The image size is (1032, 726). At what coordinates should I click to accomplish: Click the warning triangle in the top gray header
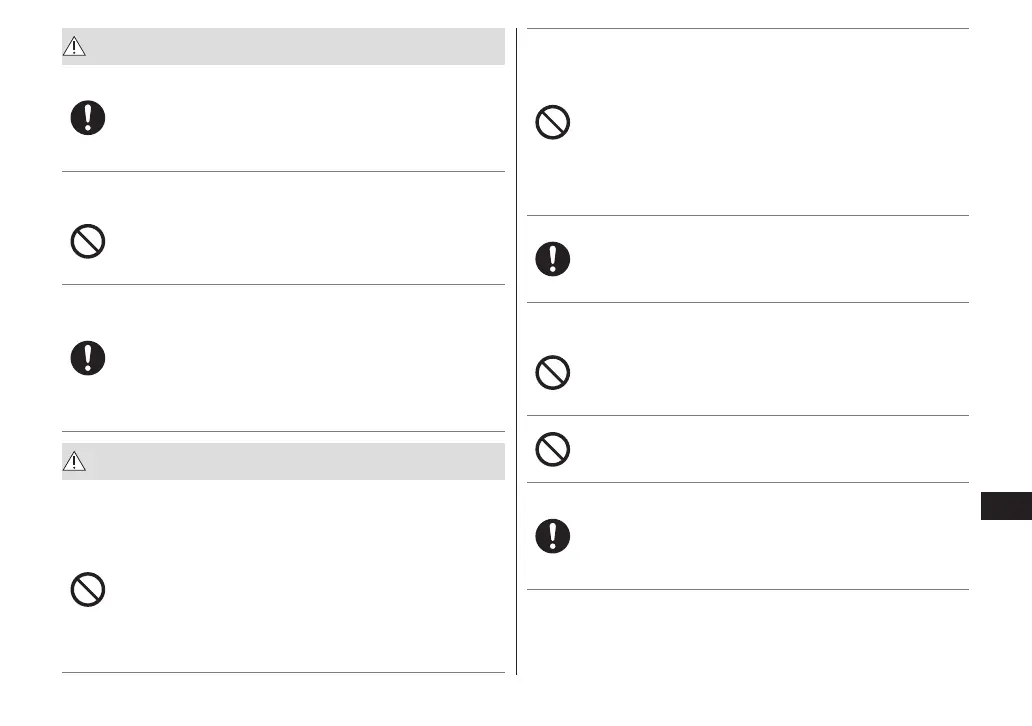(76, 47)
